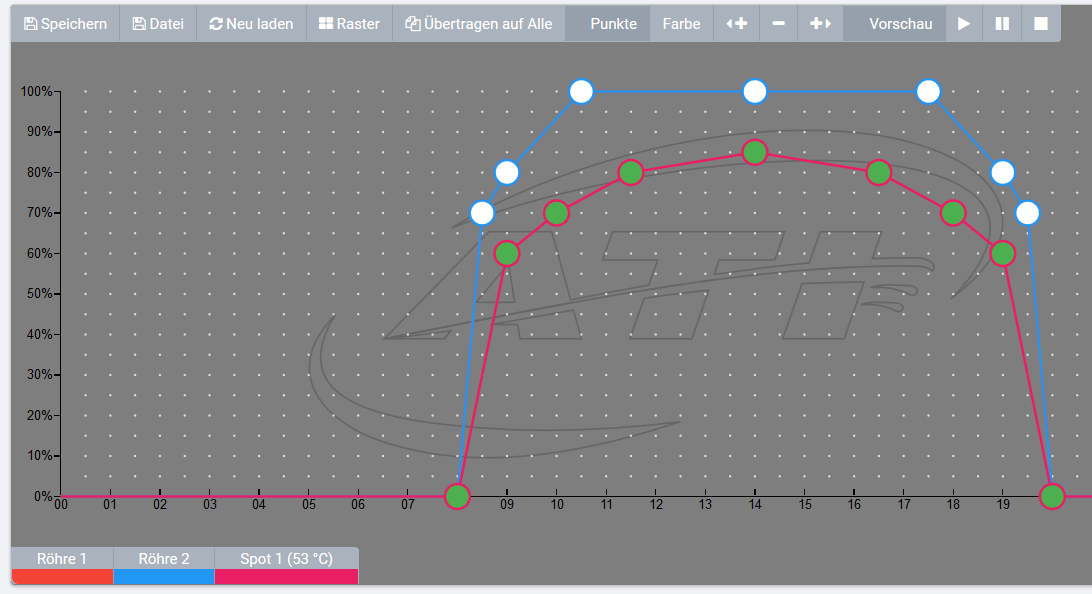The height and width of the screenshot is (594, 1092).
Task: Click the Vorschau preview label
Action: click(x=900, y=23)
